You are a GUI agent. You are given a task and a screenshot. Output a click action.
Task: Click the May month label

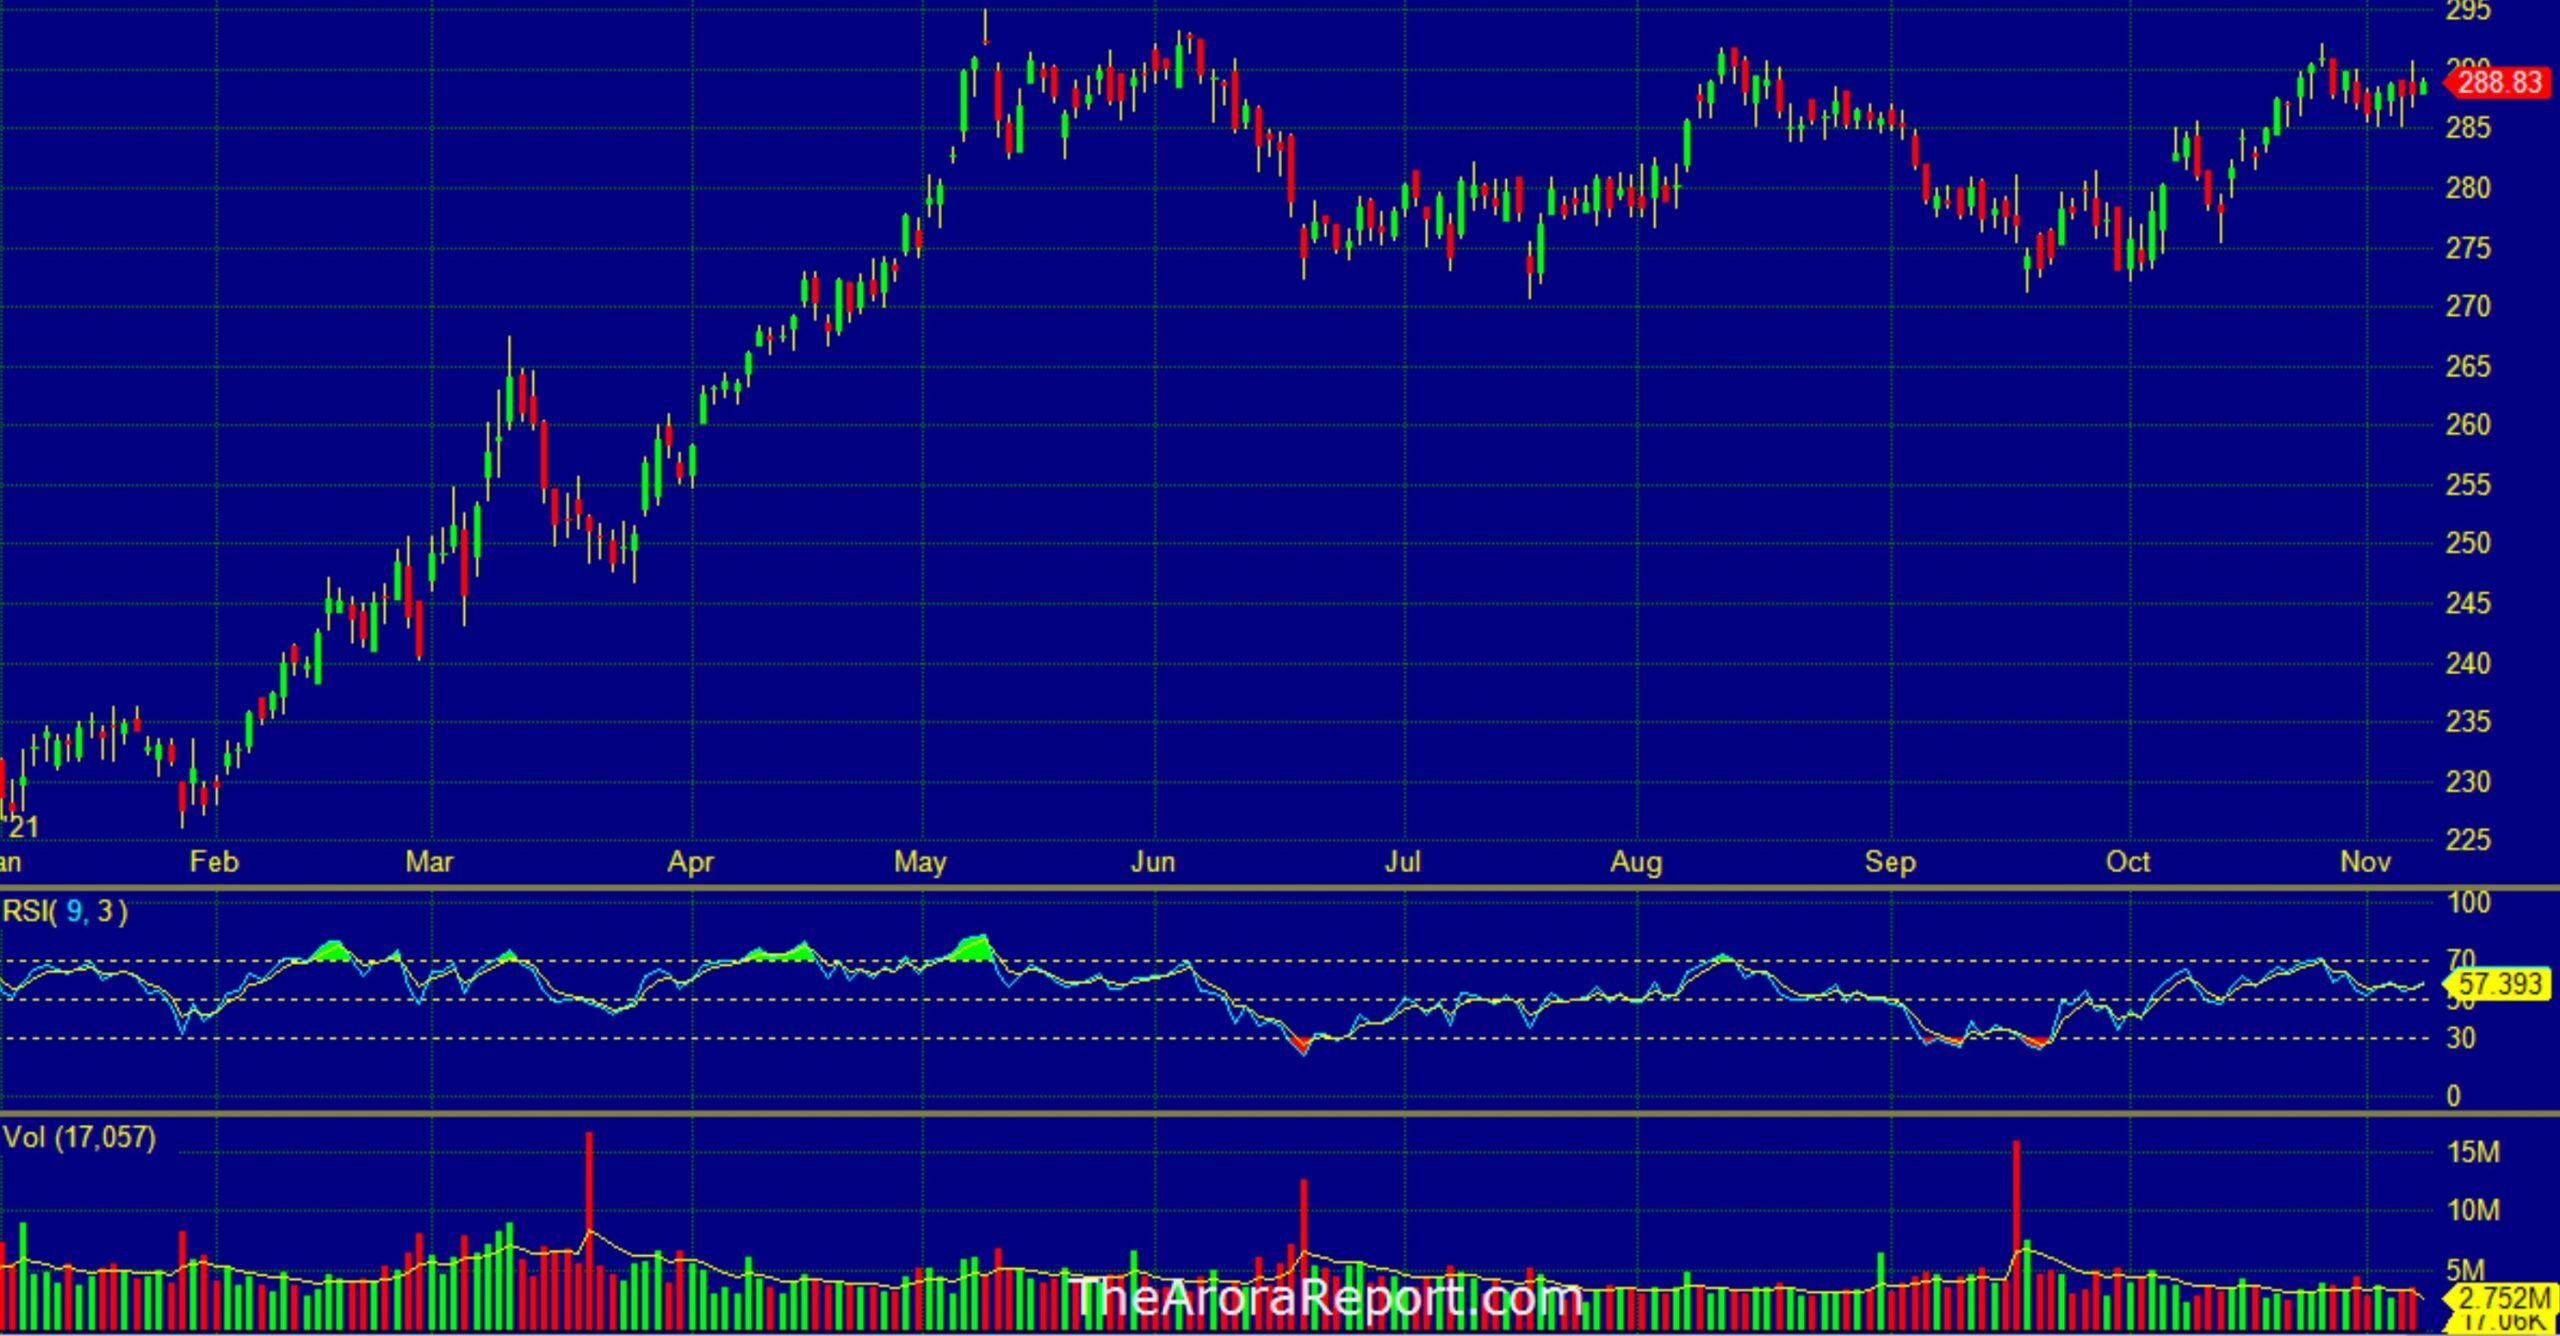tap(920, 862)
